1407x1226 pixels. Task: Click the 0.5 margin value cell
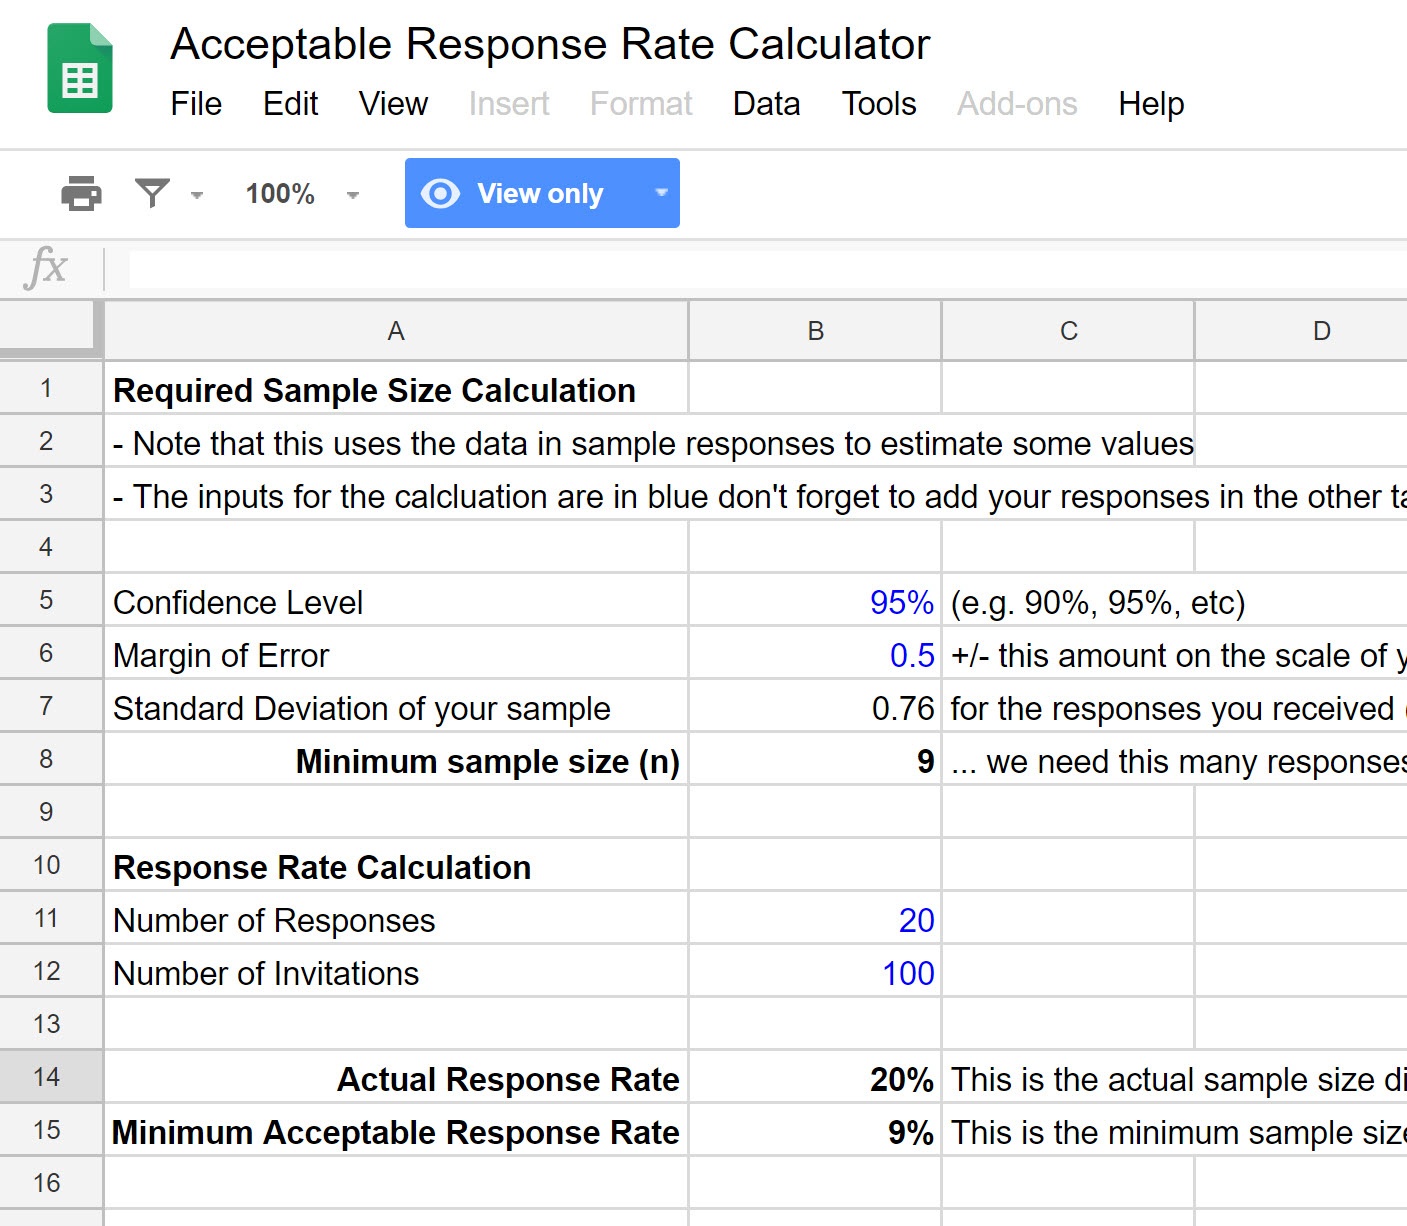click(815, 653)
